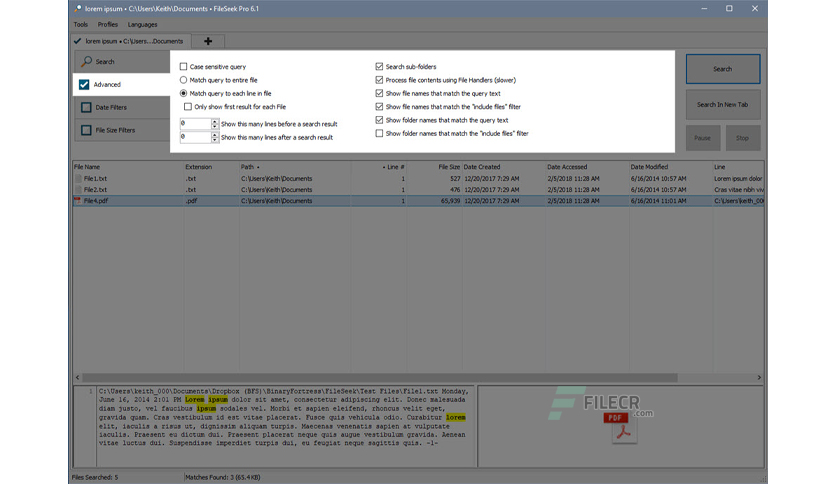This screenshot has width=836, height=484.
Task: Open the Tools menu
Action: [81, 25]
